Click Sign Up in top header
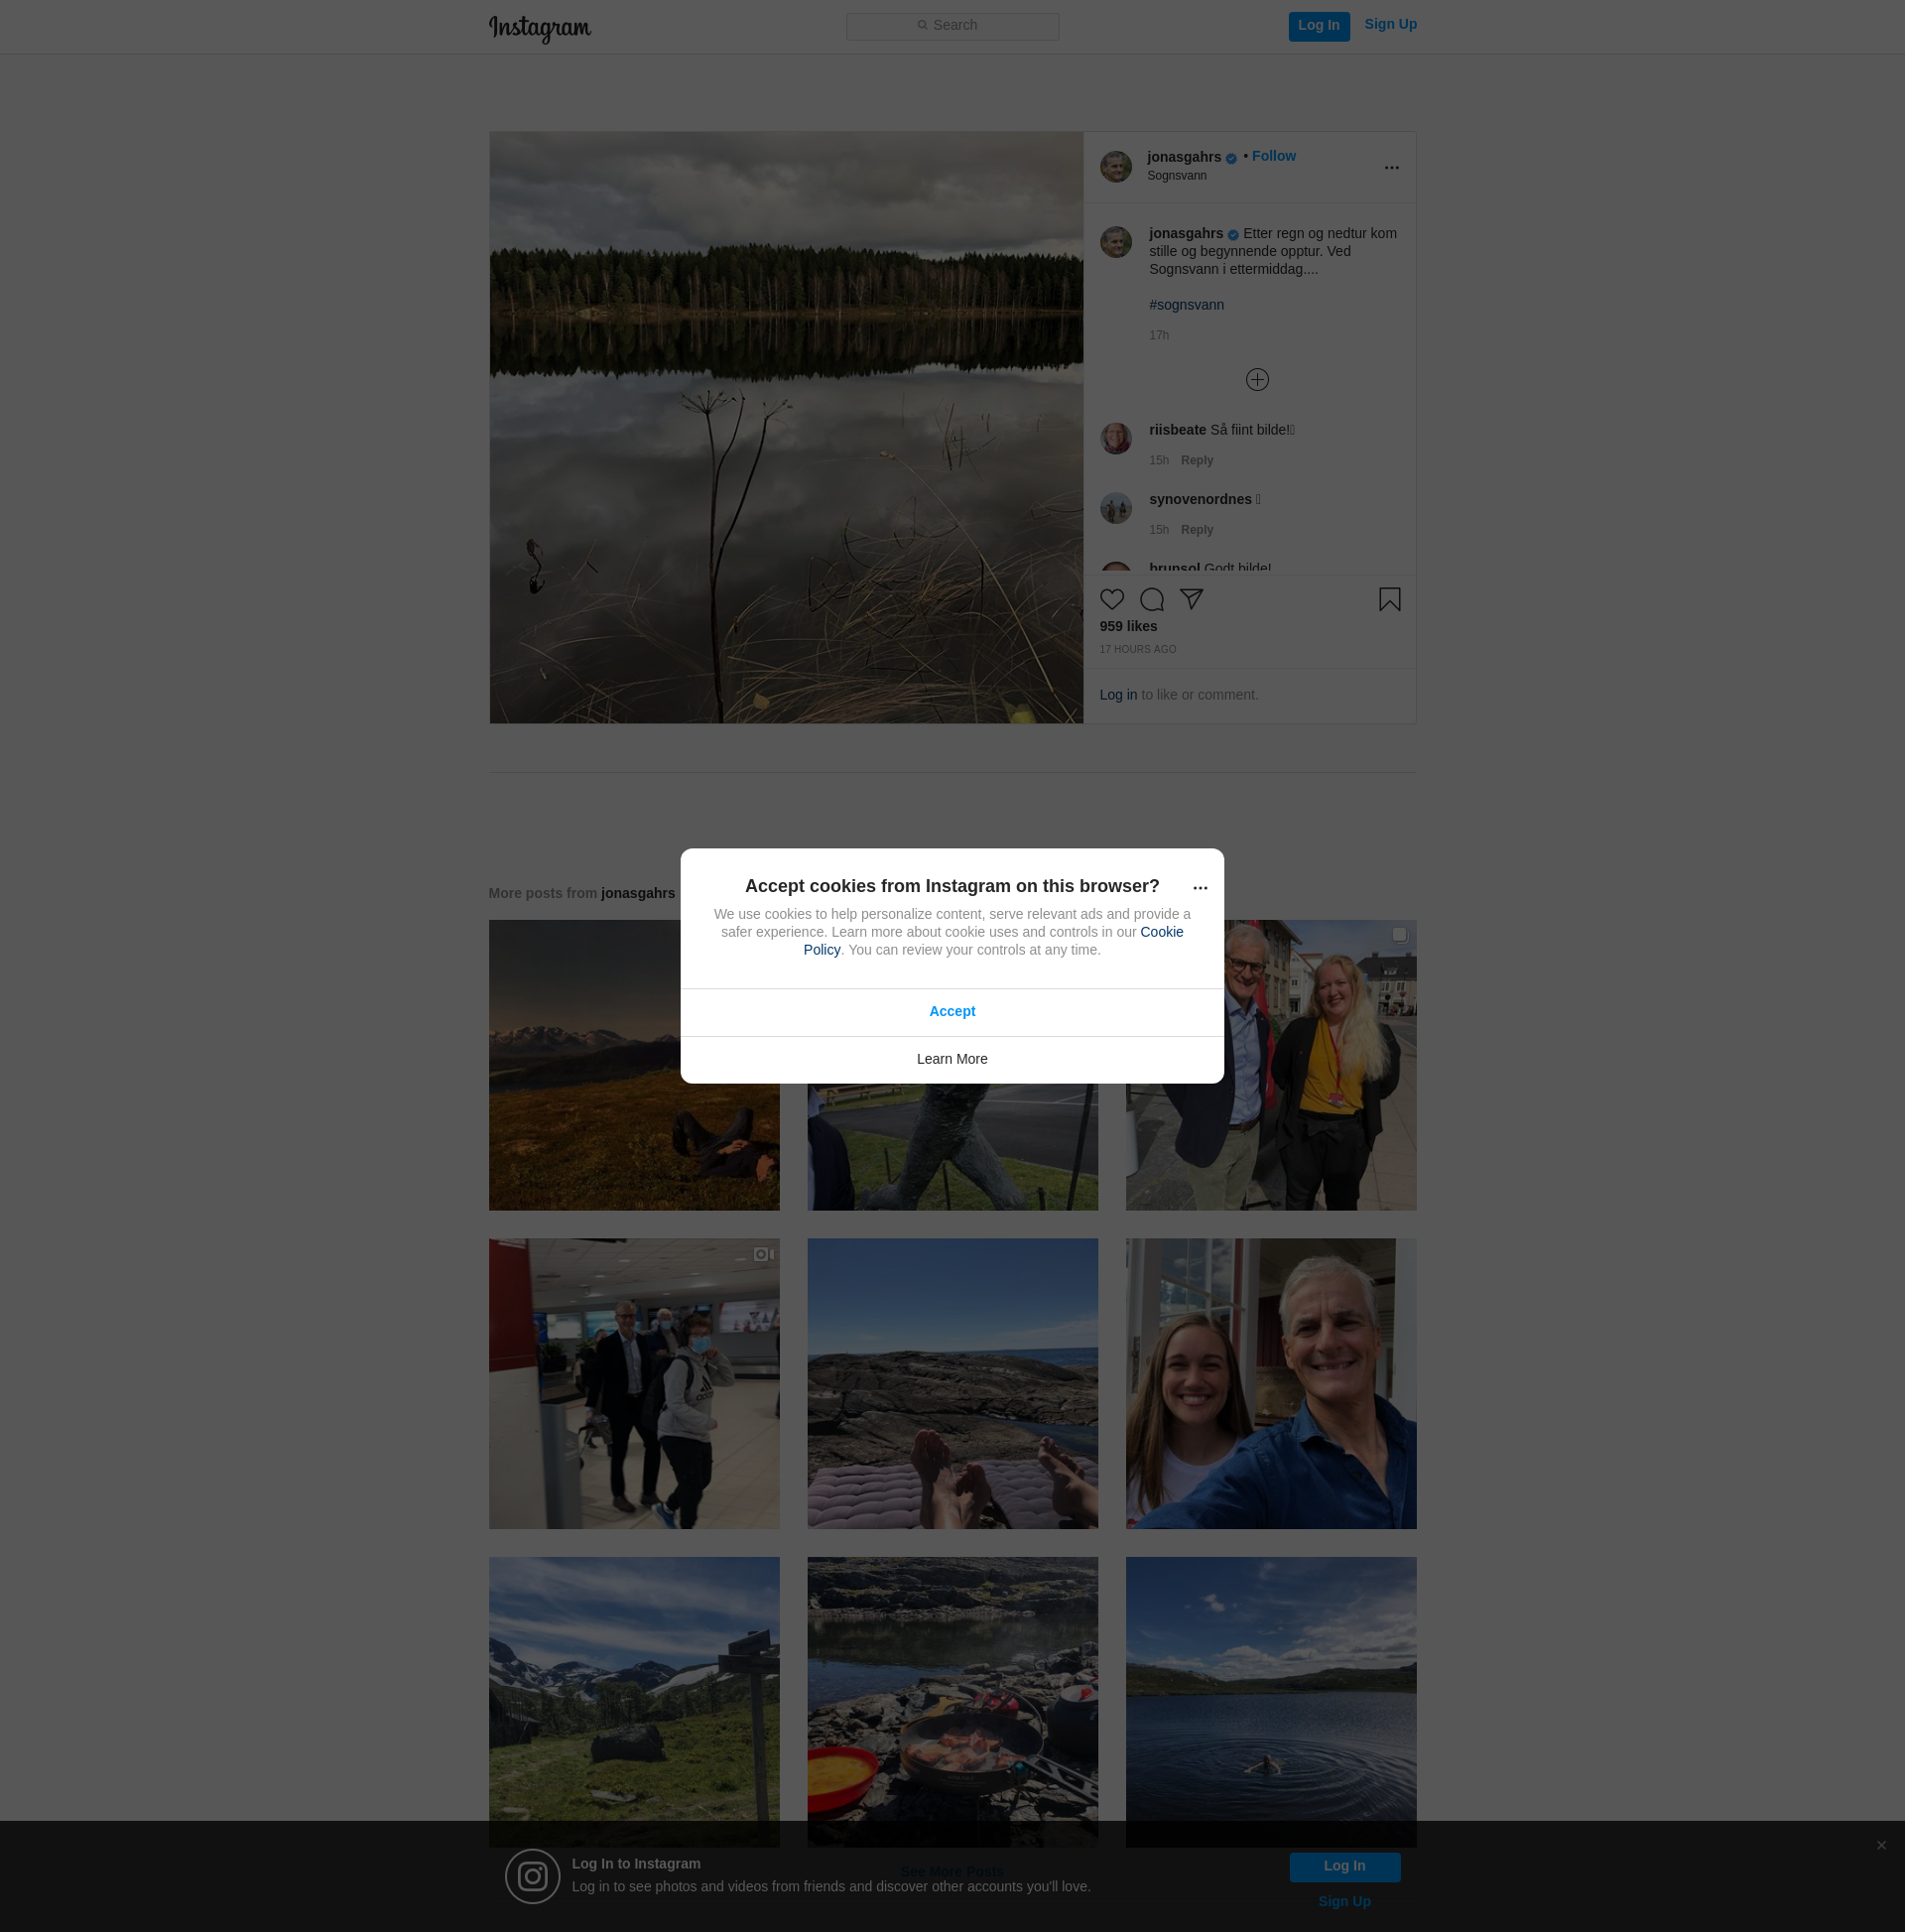Image resolution: width=1905 pixels, height=1932 pixels. click(1390, 24)
